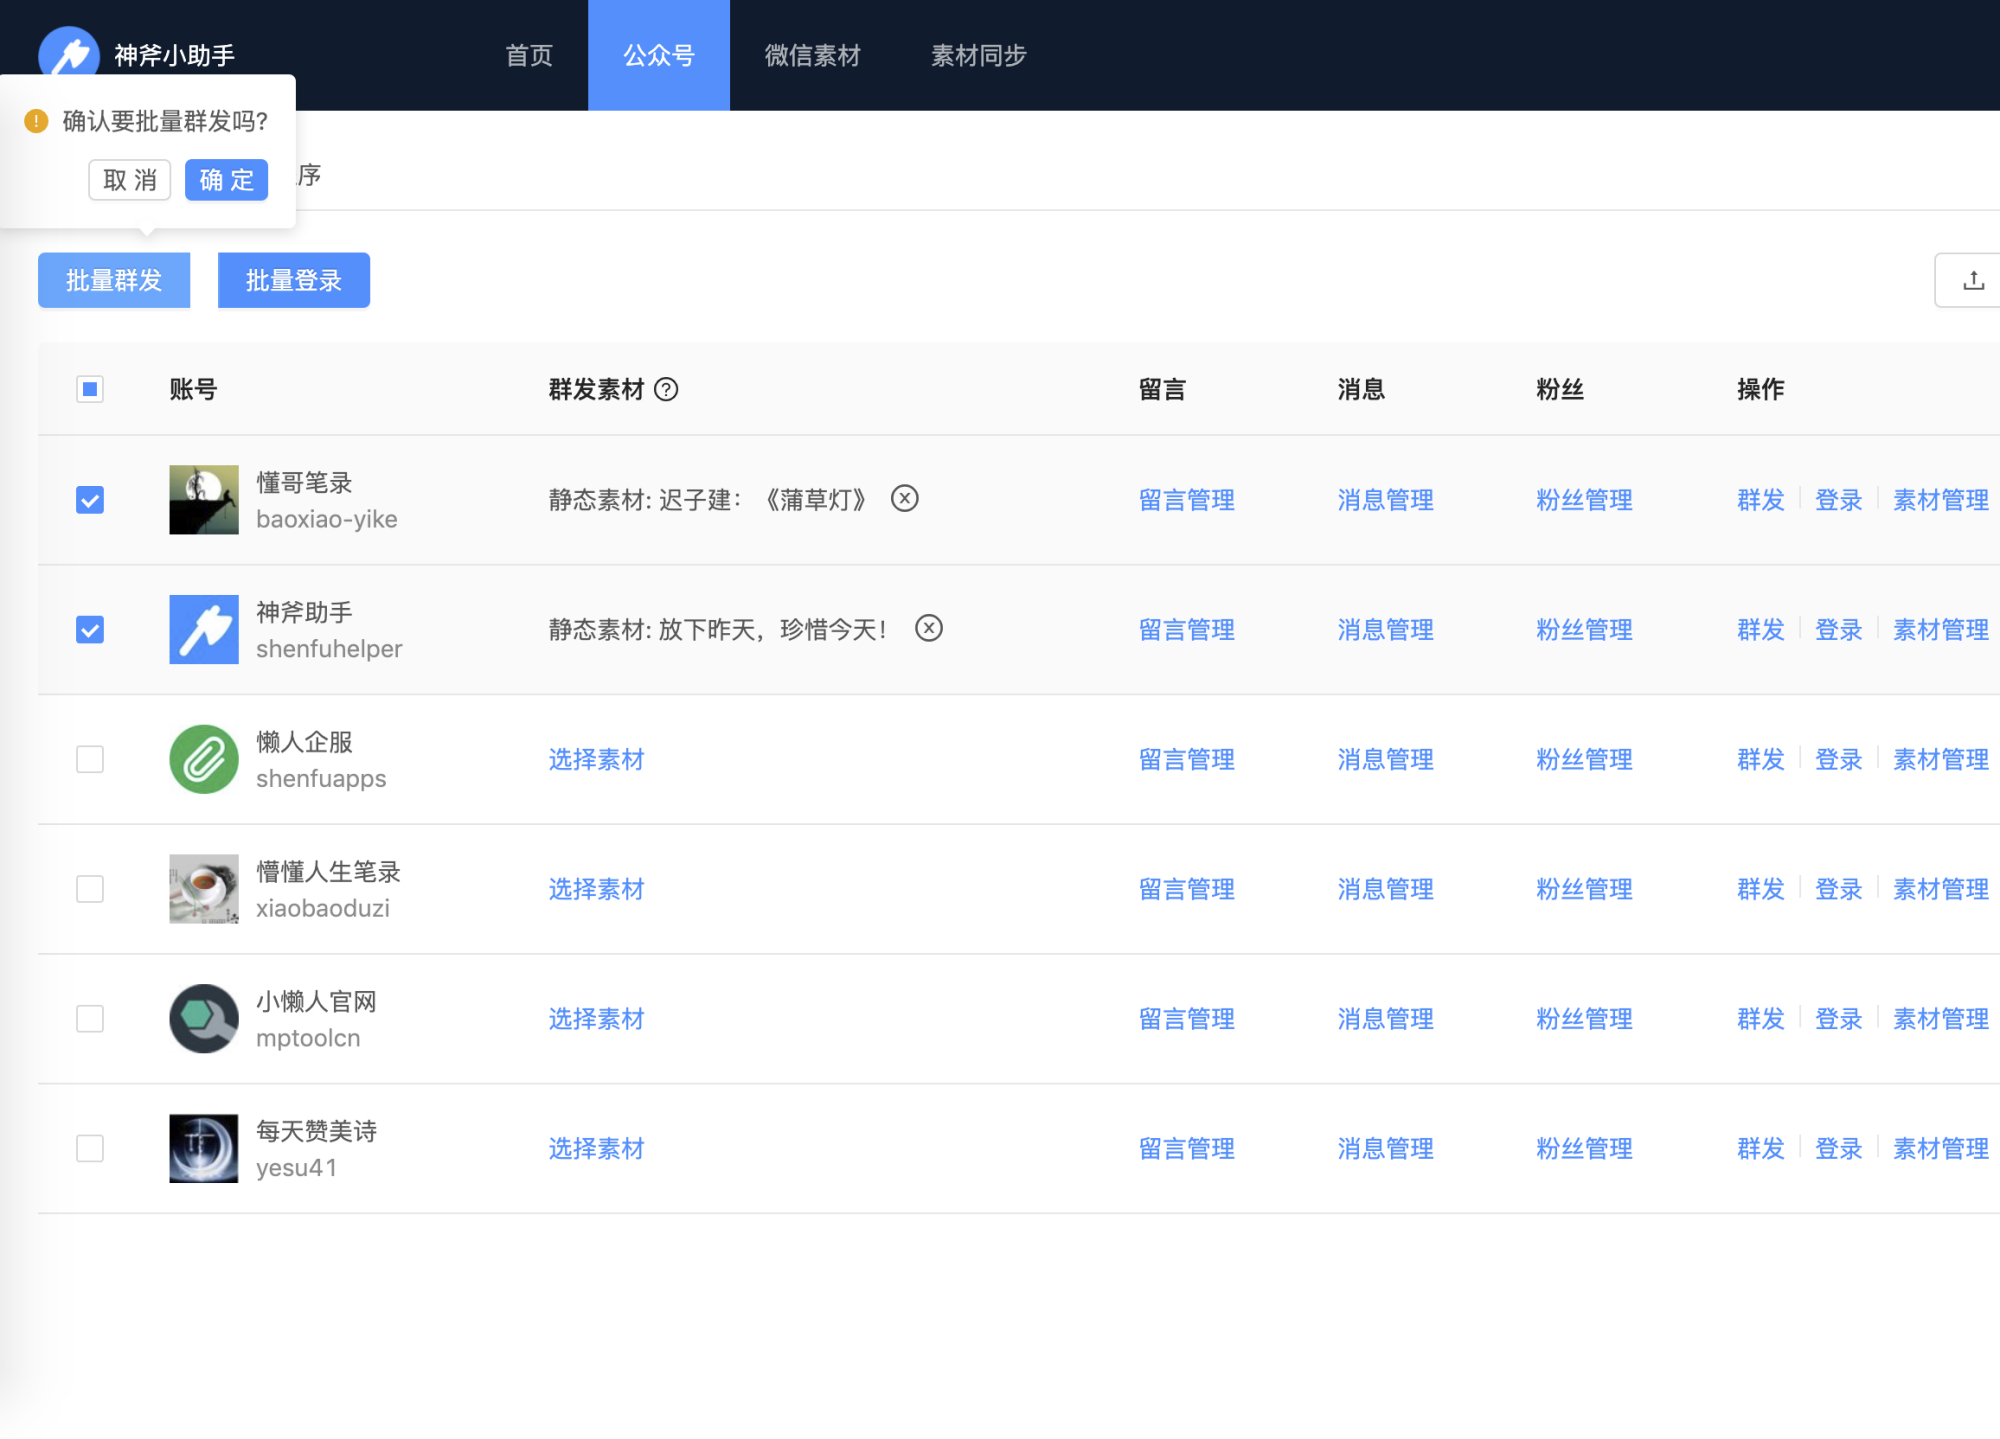2000x1439 pixels.
Task: Uncheck the 神斧助手 row checkbox
Action: [x=89, y=629]
